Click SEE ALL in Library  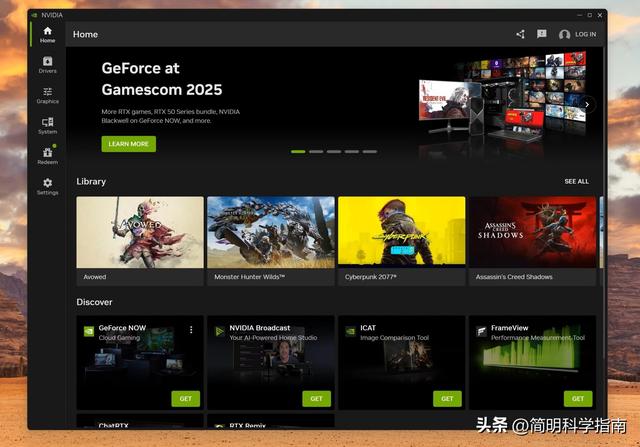coord(576,181)
